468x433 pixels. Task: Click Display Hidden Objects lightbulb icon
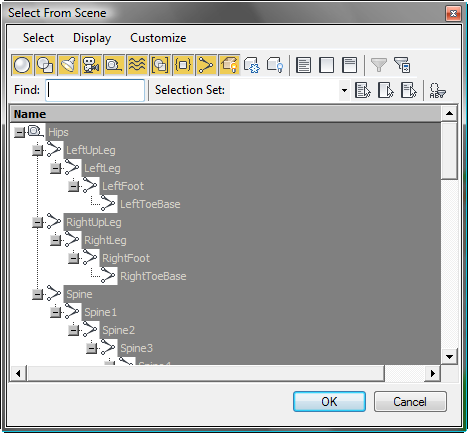(275, 65)
